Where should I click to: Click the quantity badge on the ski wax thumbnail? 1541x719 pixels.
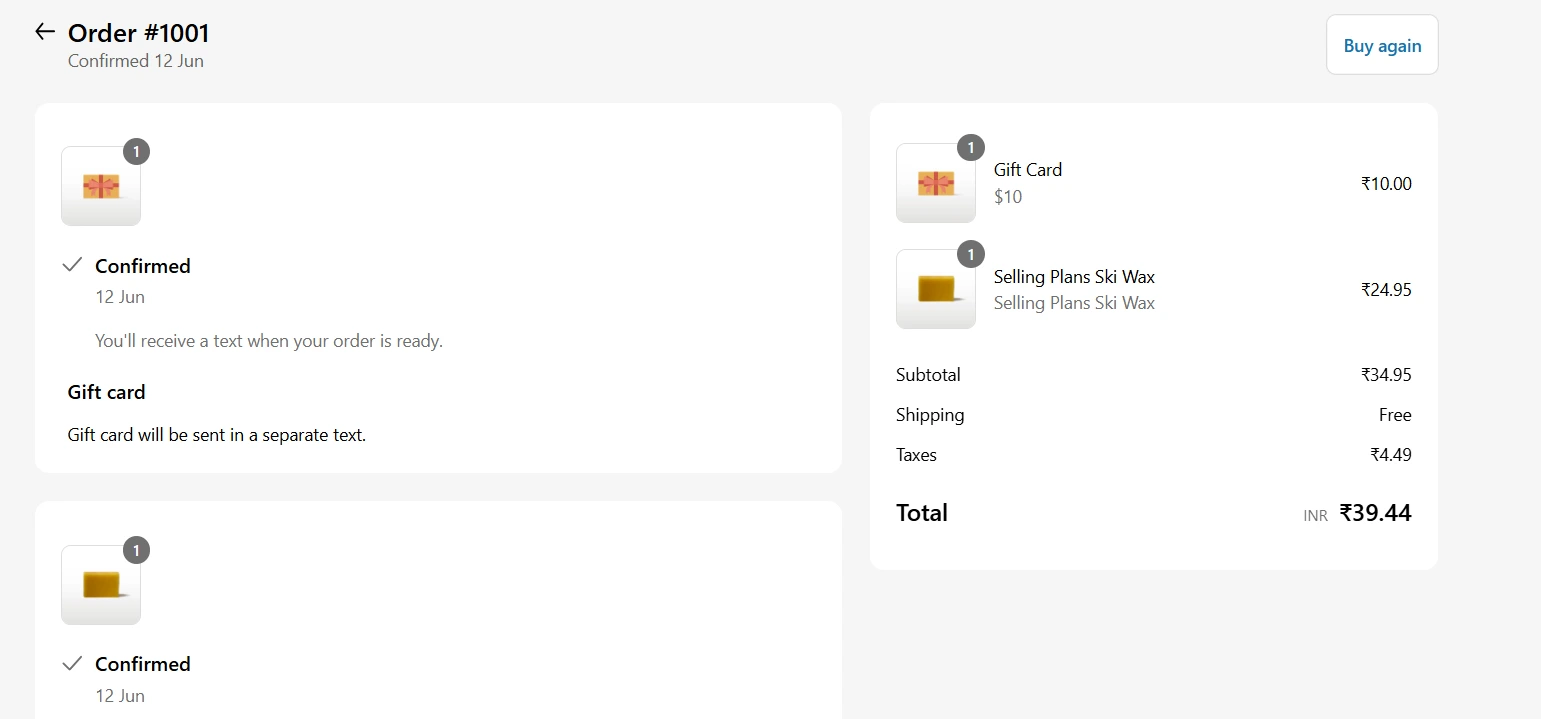(x=136, y=550)
